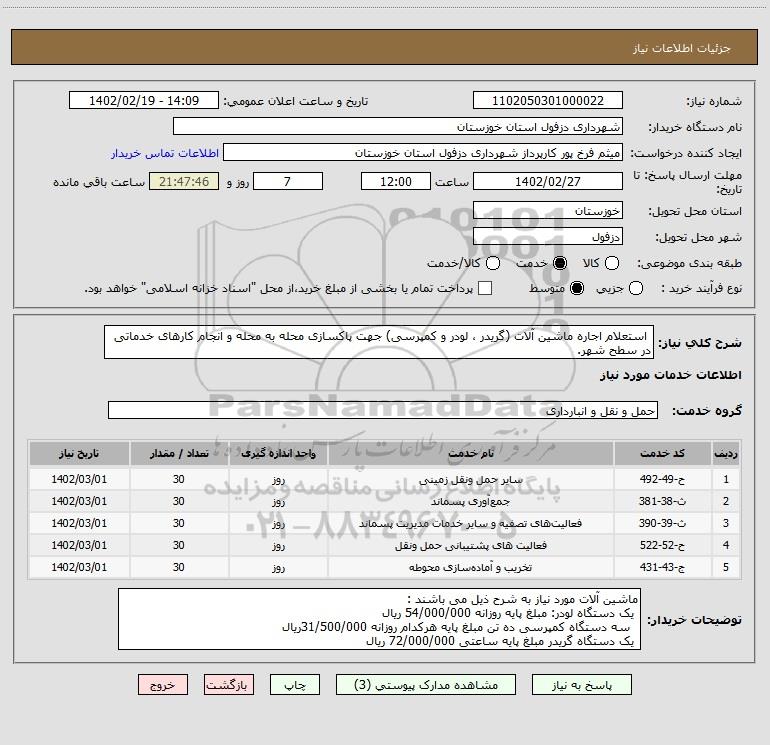The image size is (770, 745).
Task: Click the ردیف column header
Action: click(x=726, y=453)
